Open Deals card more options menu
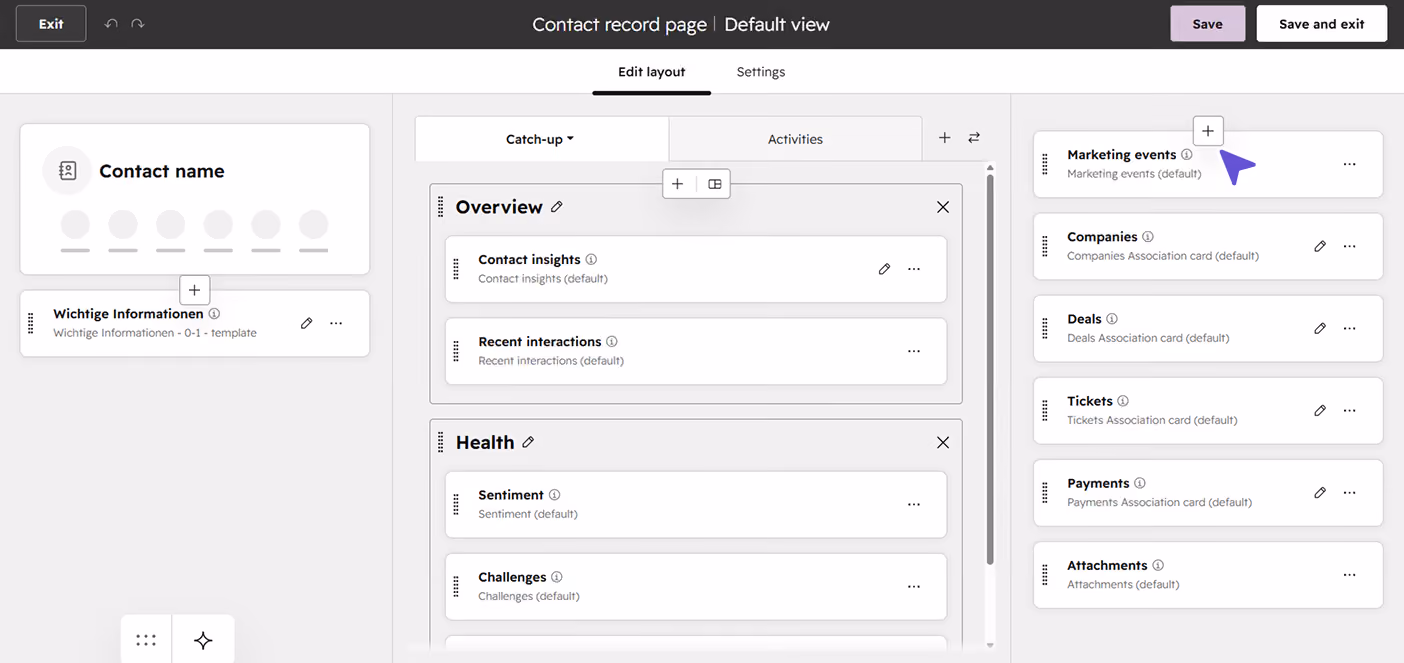This screenshot has width=1404, height=663. point(1350,328)
